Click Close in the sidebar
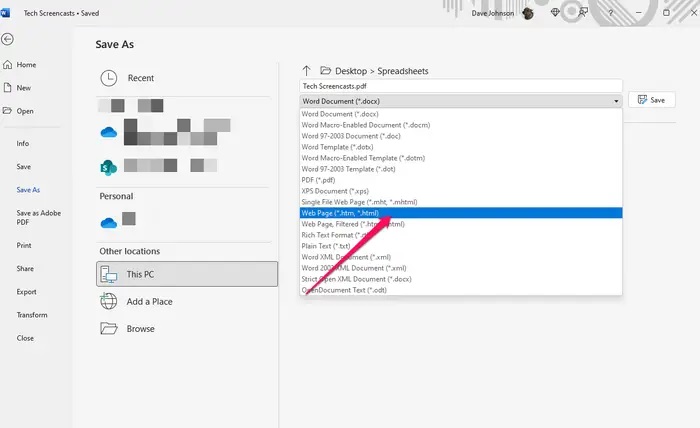 25,338
